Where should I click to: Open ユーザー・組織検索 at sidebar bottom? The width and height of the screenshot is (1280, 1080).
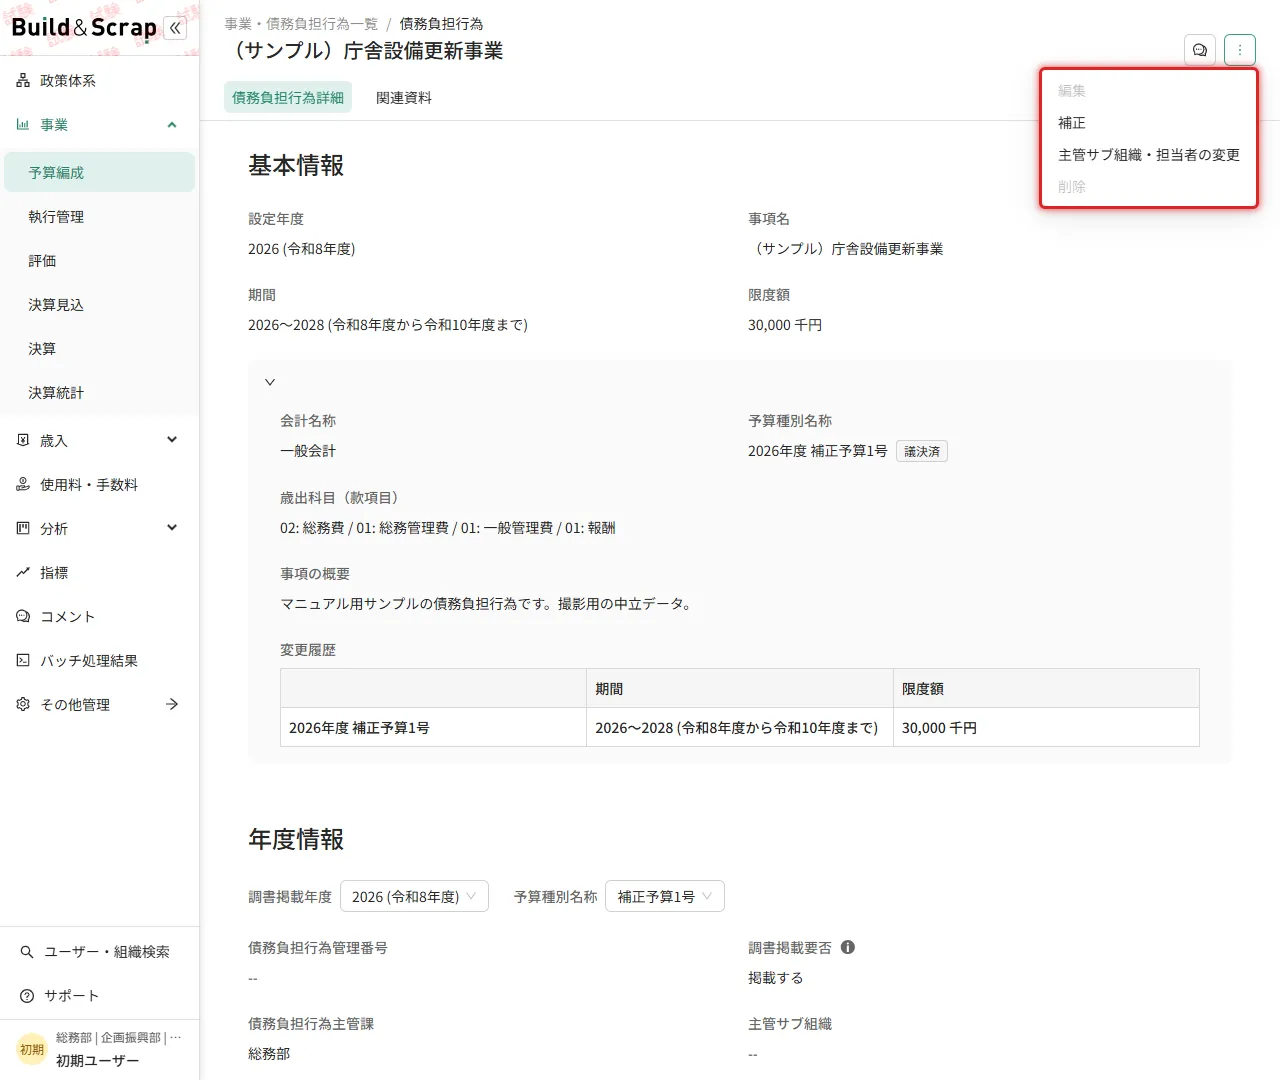99,952
